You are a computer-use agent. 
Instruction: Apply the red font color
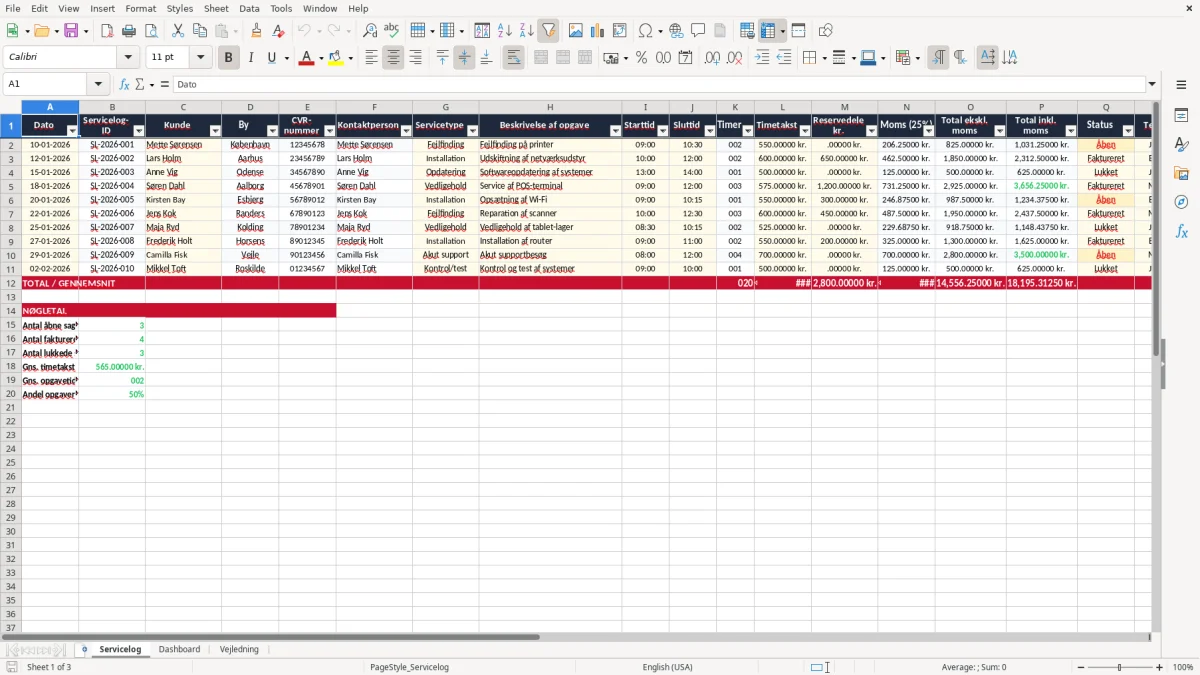pyautogui.click(x=306, y=58)
